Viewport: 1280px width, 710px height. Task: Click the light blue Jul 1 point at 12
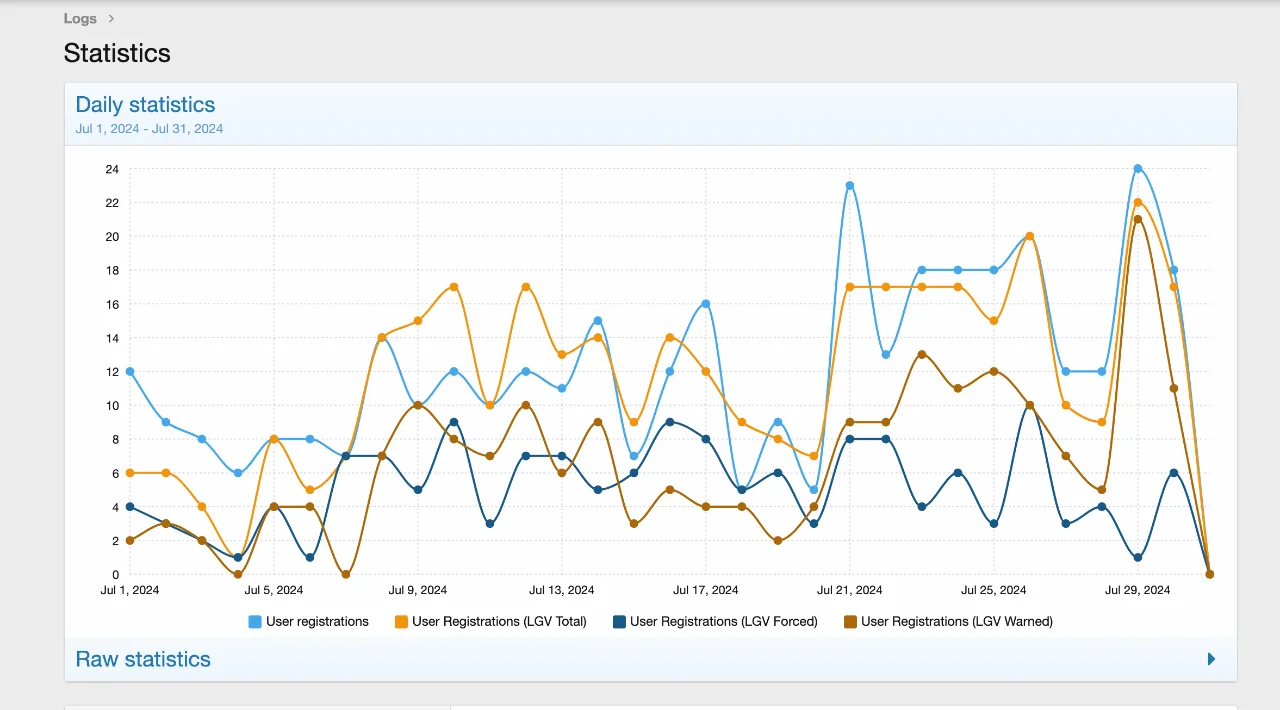point(130,371)
